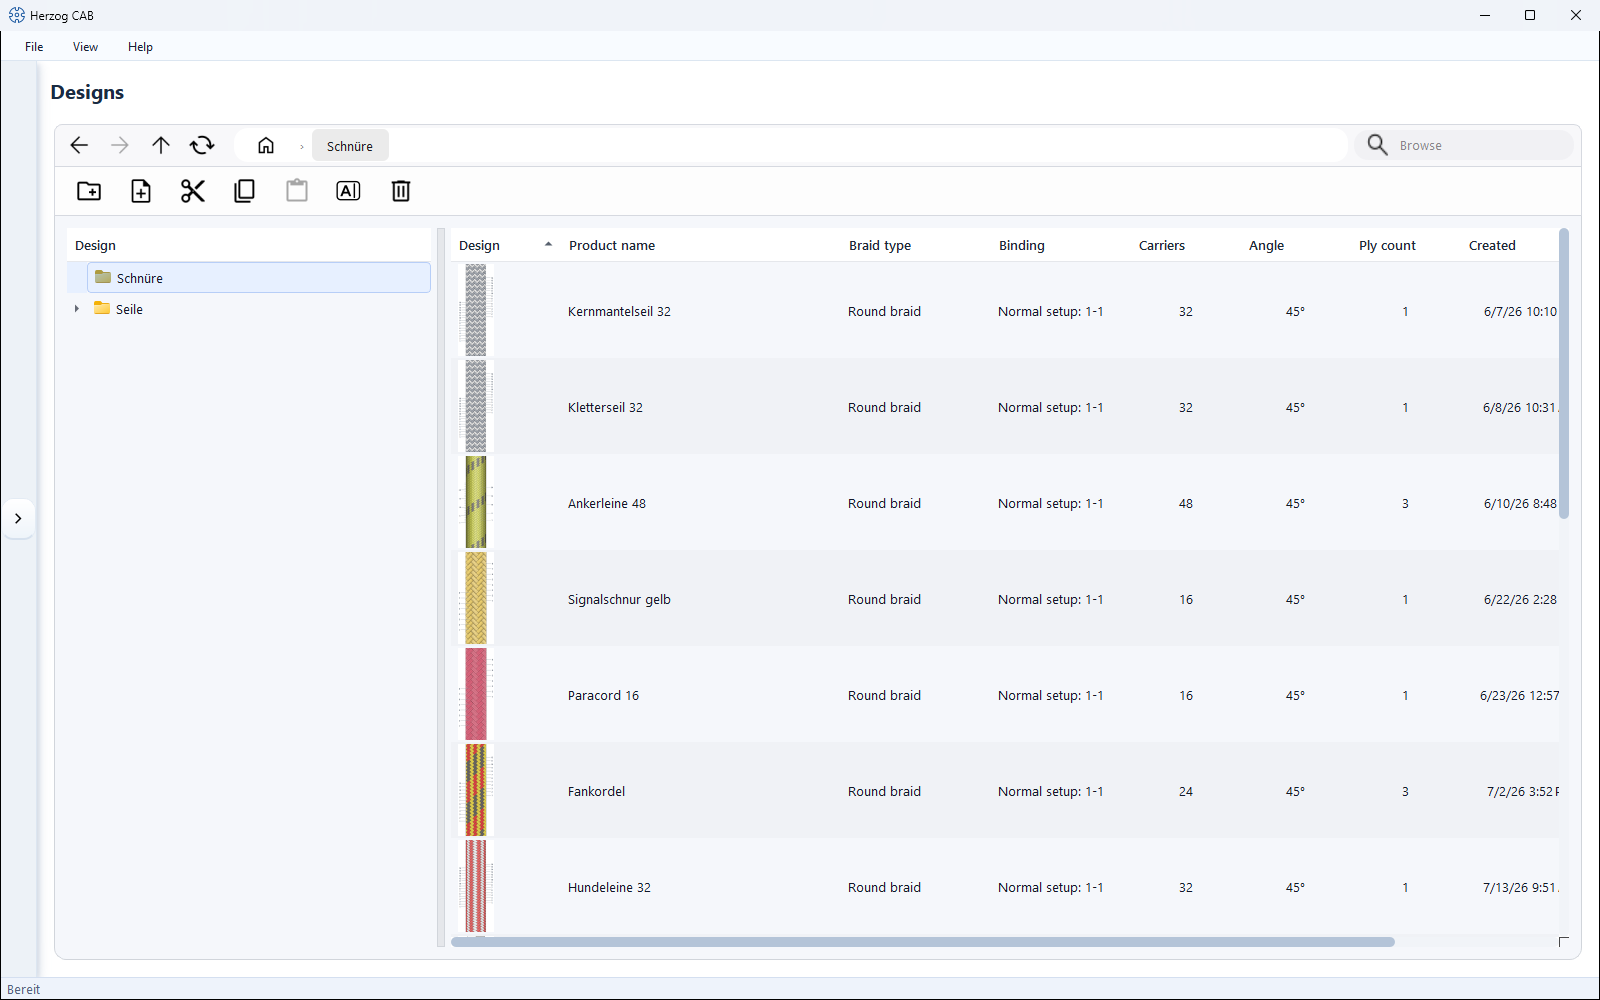The height and width of the screenshot is (1000, 1600).
Task: Click the paste clipboard icon
Action: 297,191
